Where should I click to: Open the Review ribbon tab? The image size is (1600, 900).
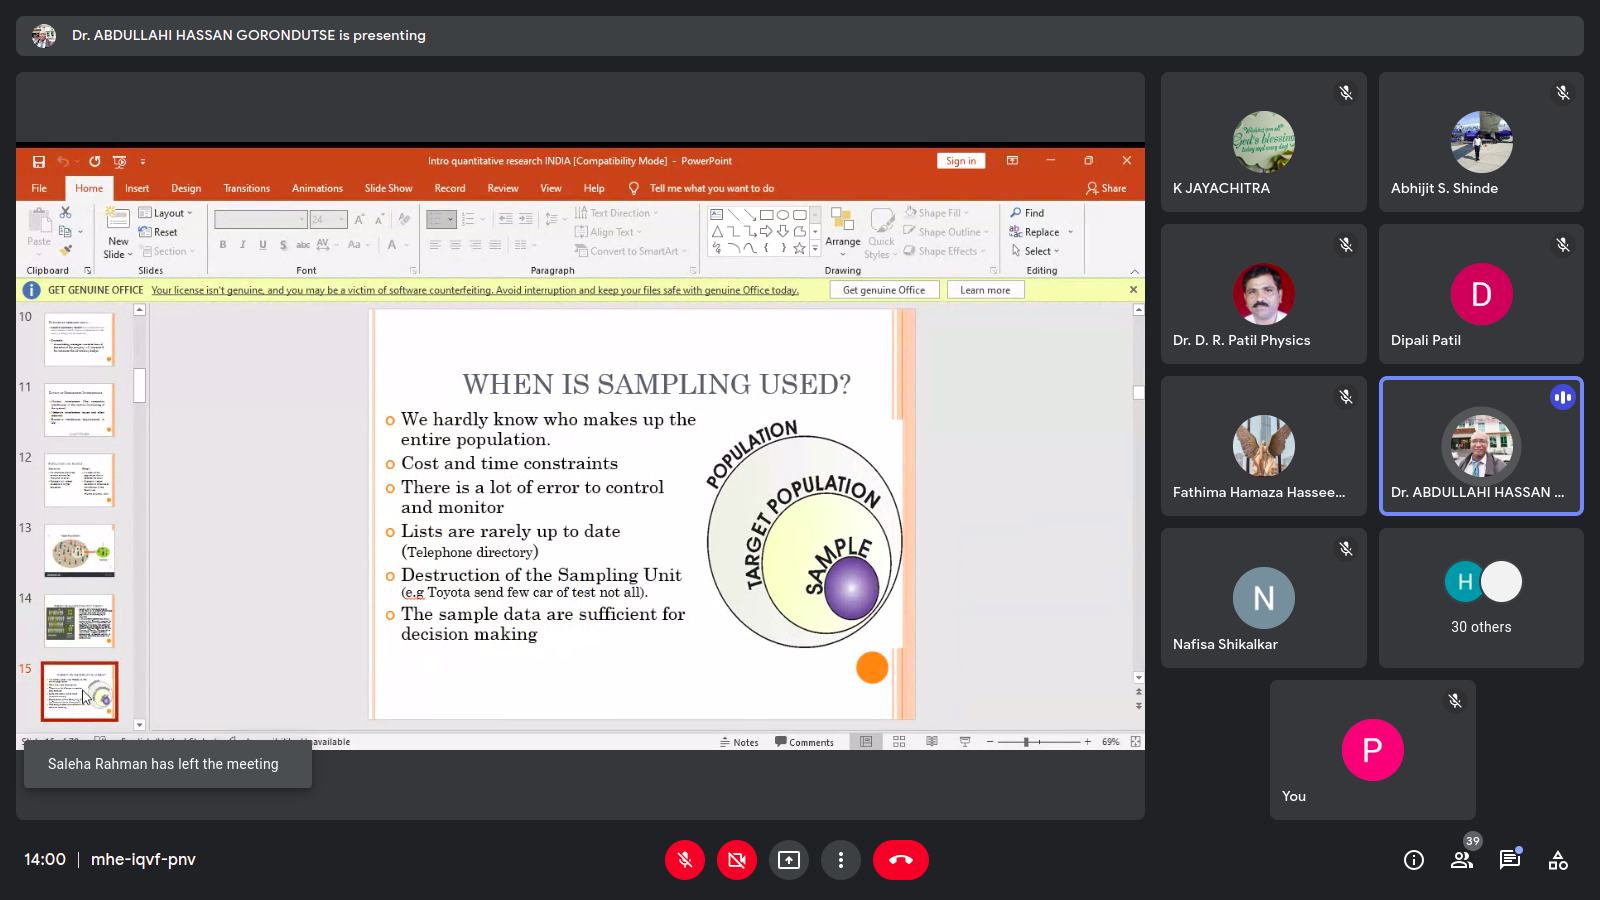pyautogui.click(x=503, y=188)
